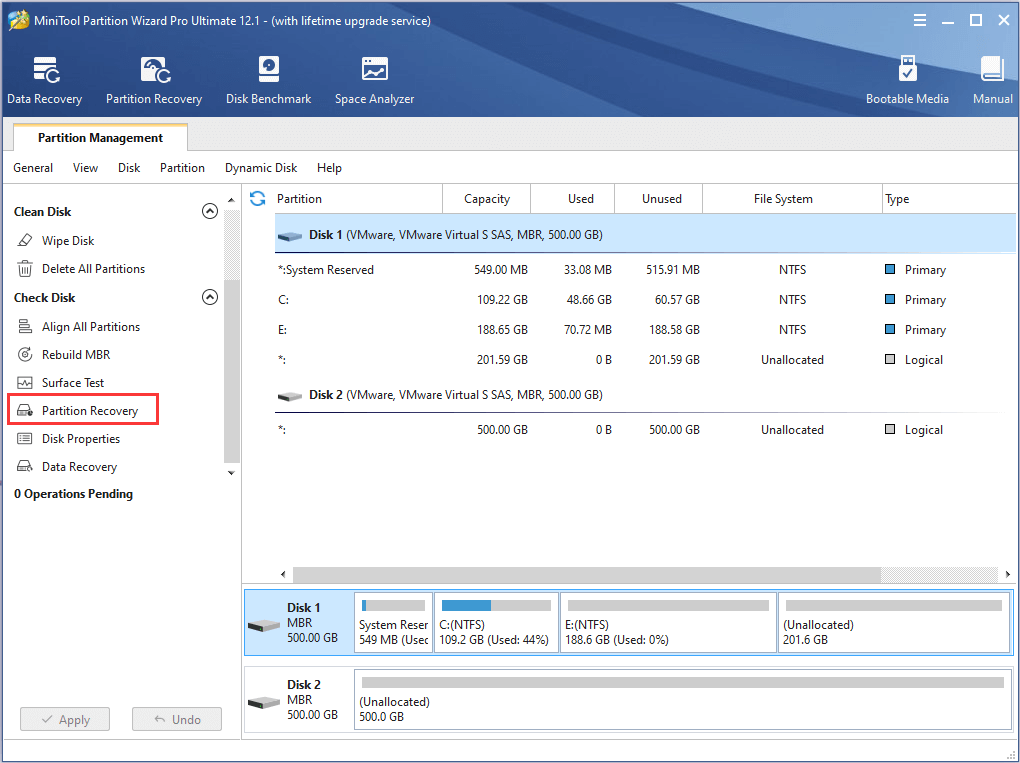Click the sidebar scroll down arrow

click(x=231, y=473)
